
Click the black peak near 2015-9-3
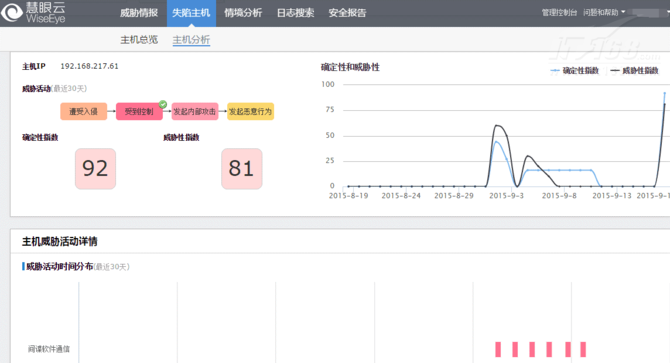click(497, 125)
